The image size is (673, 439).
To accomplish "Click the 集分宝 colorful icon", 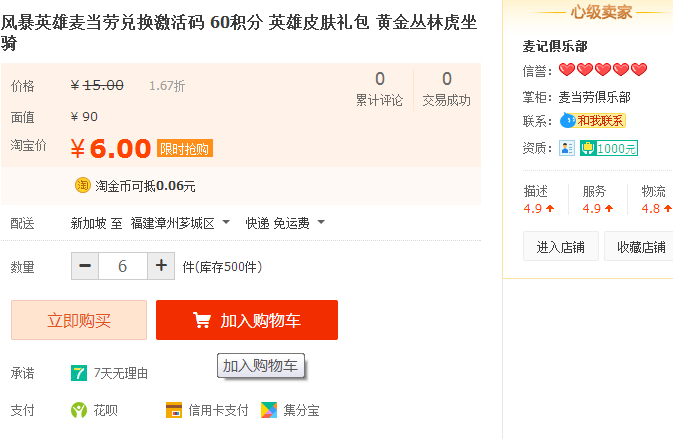I will coord(269,410).
